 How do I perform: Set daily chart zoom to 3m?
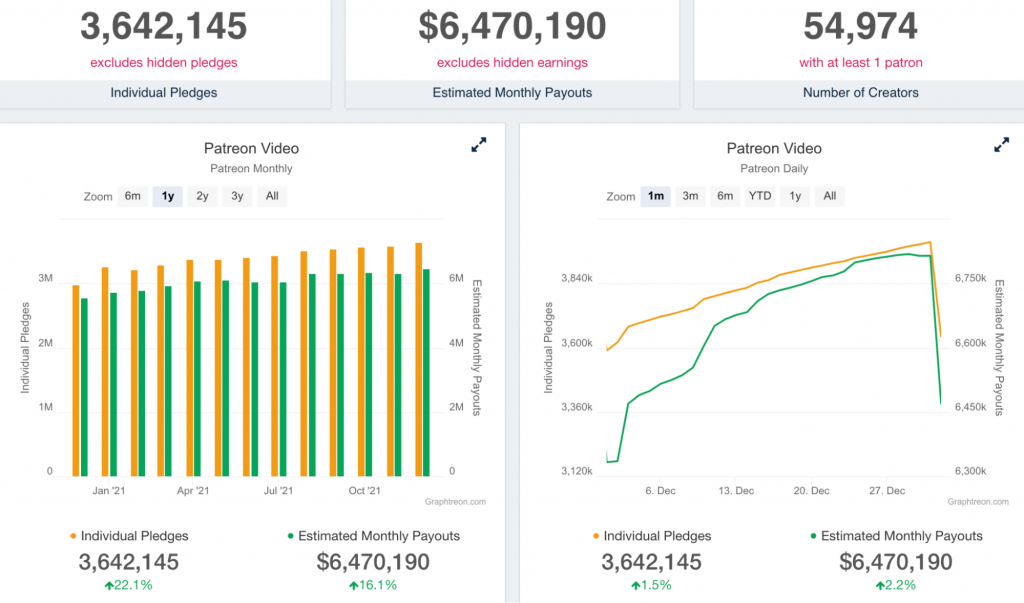tap(690, 196)
